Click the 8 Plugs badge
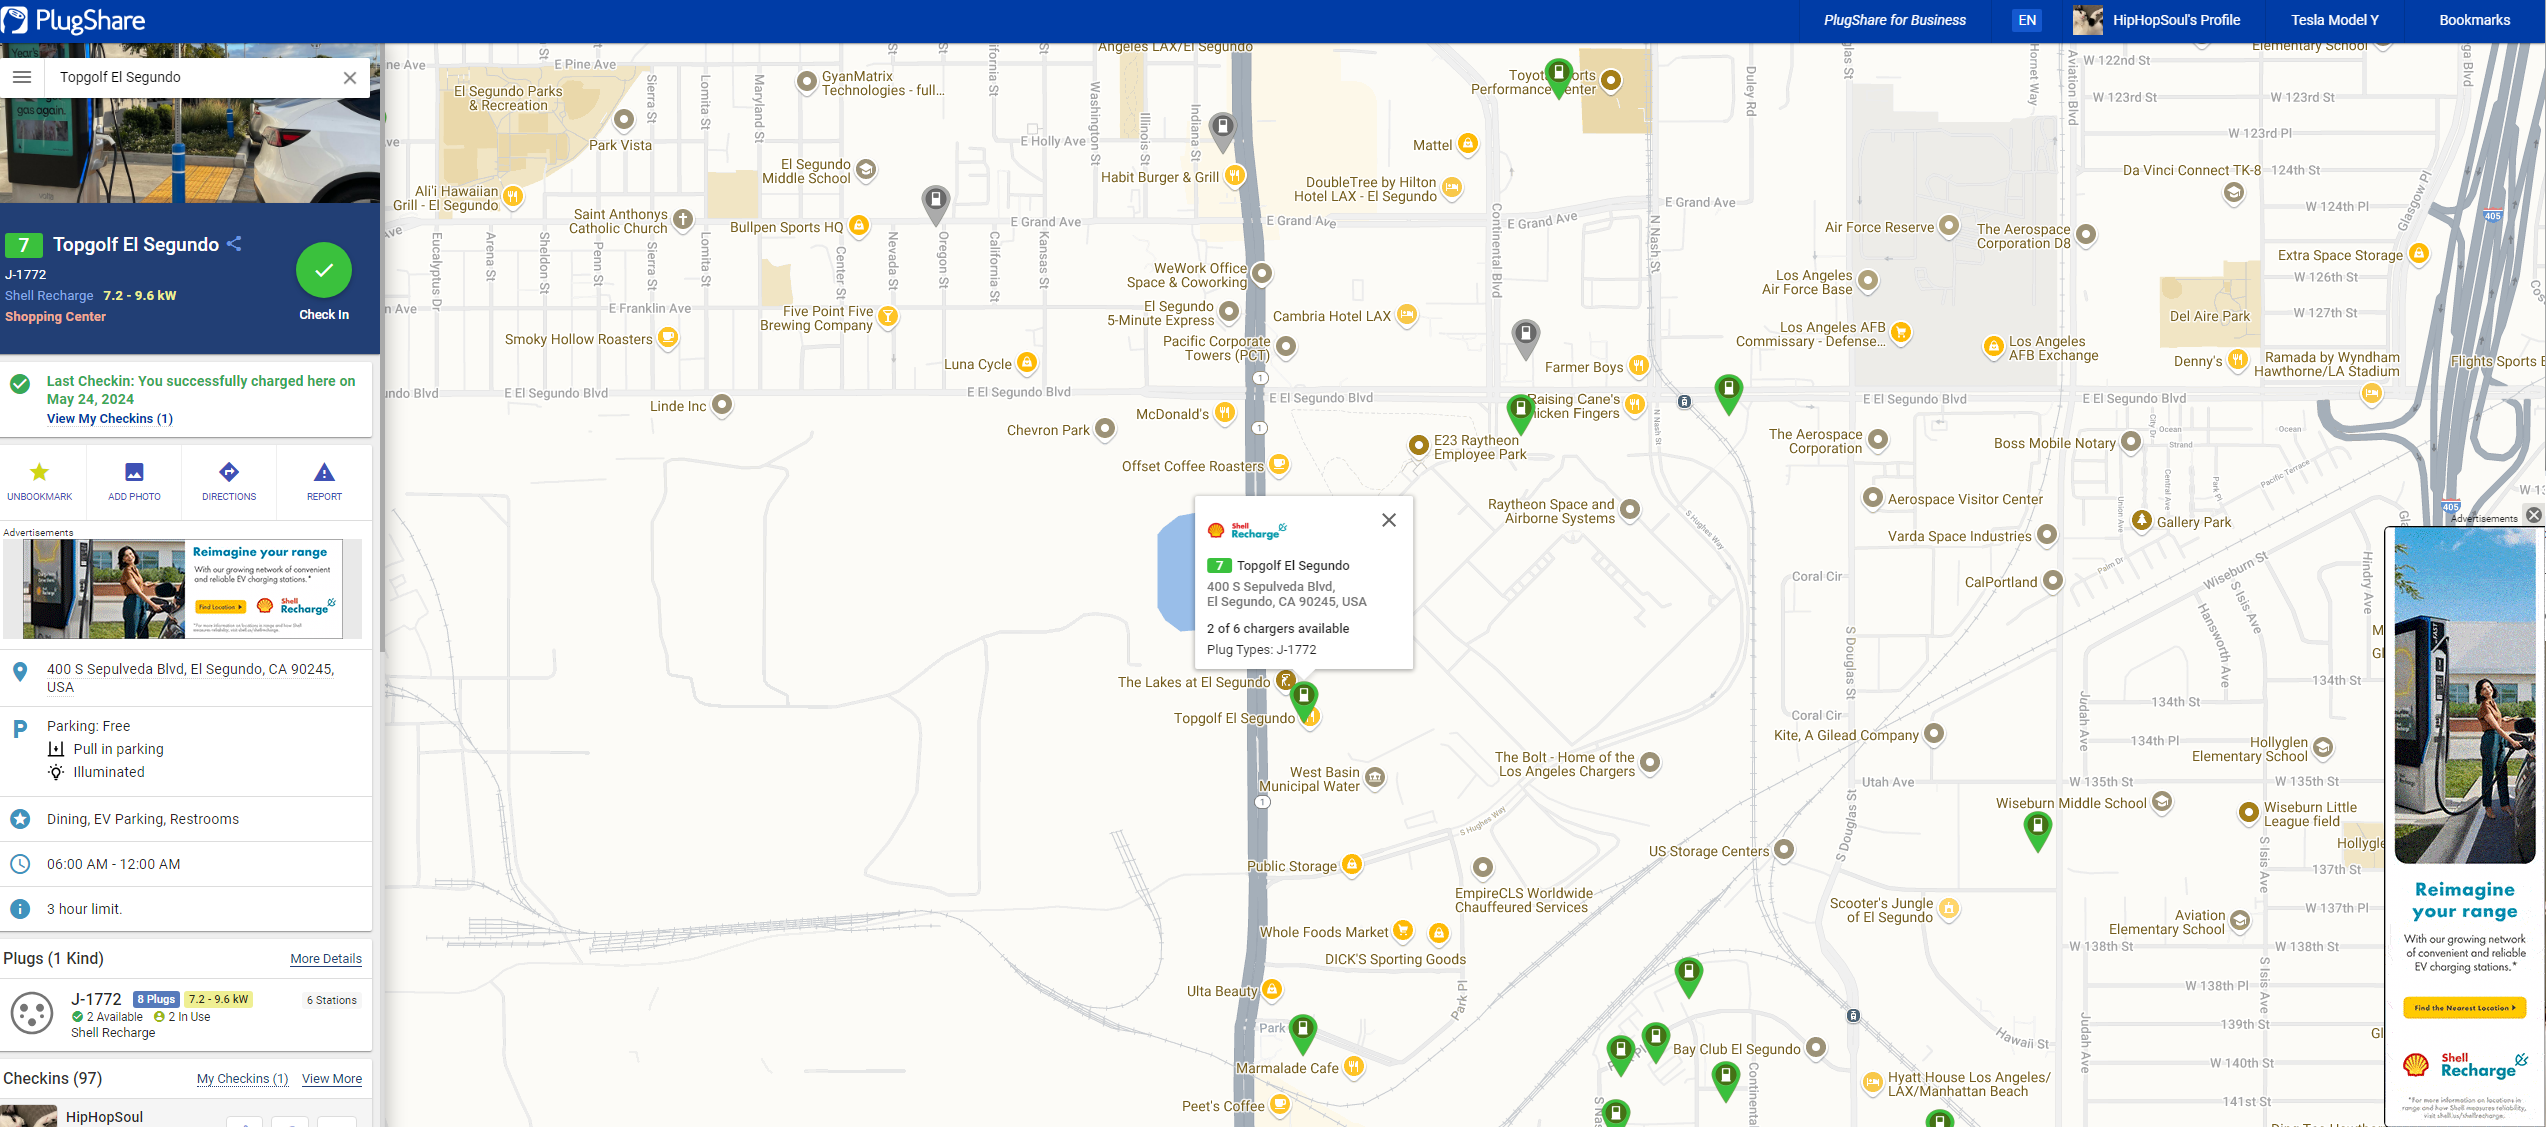The image size is (2546, 1127). click(x=156, y=999)
